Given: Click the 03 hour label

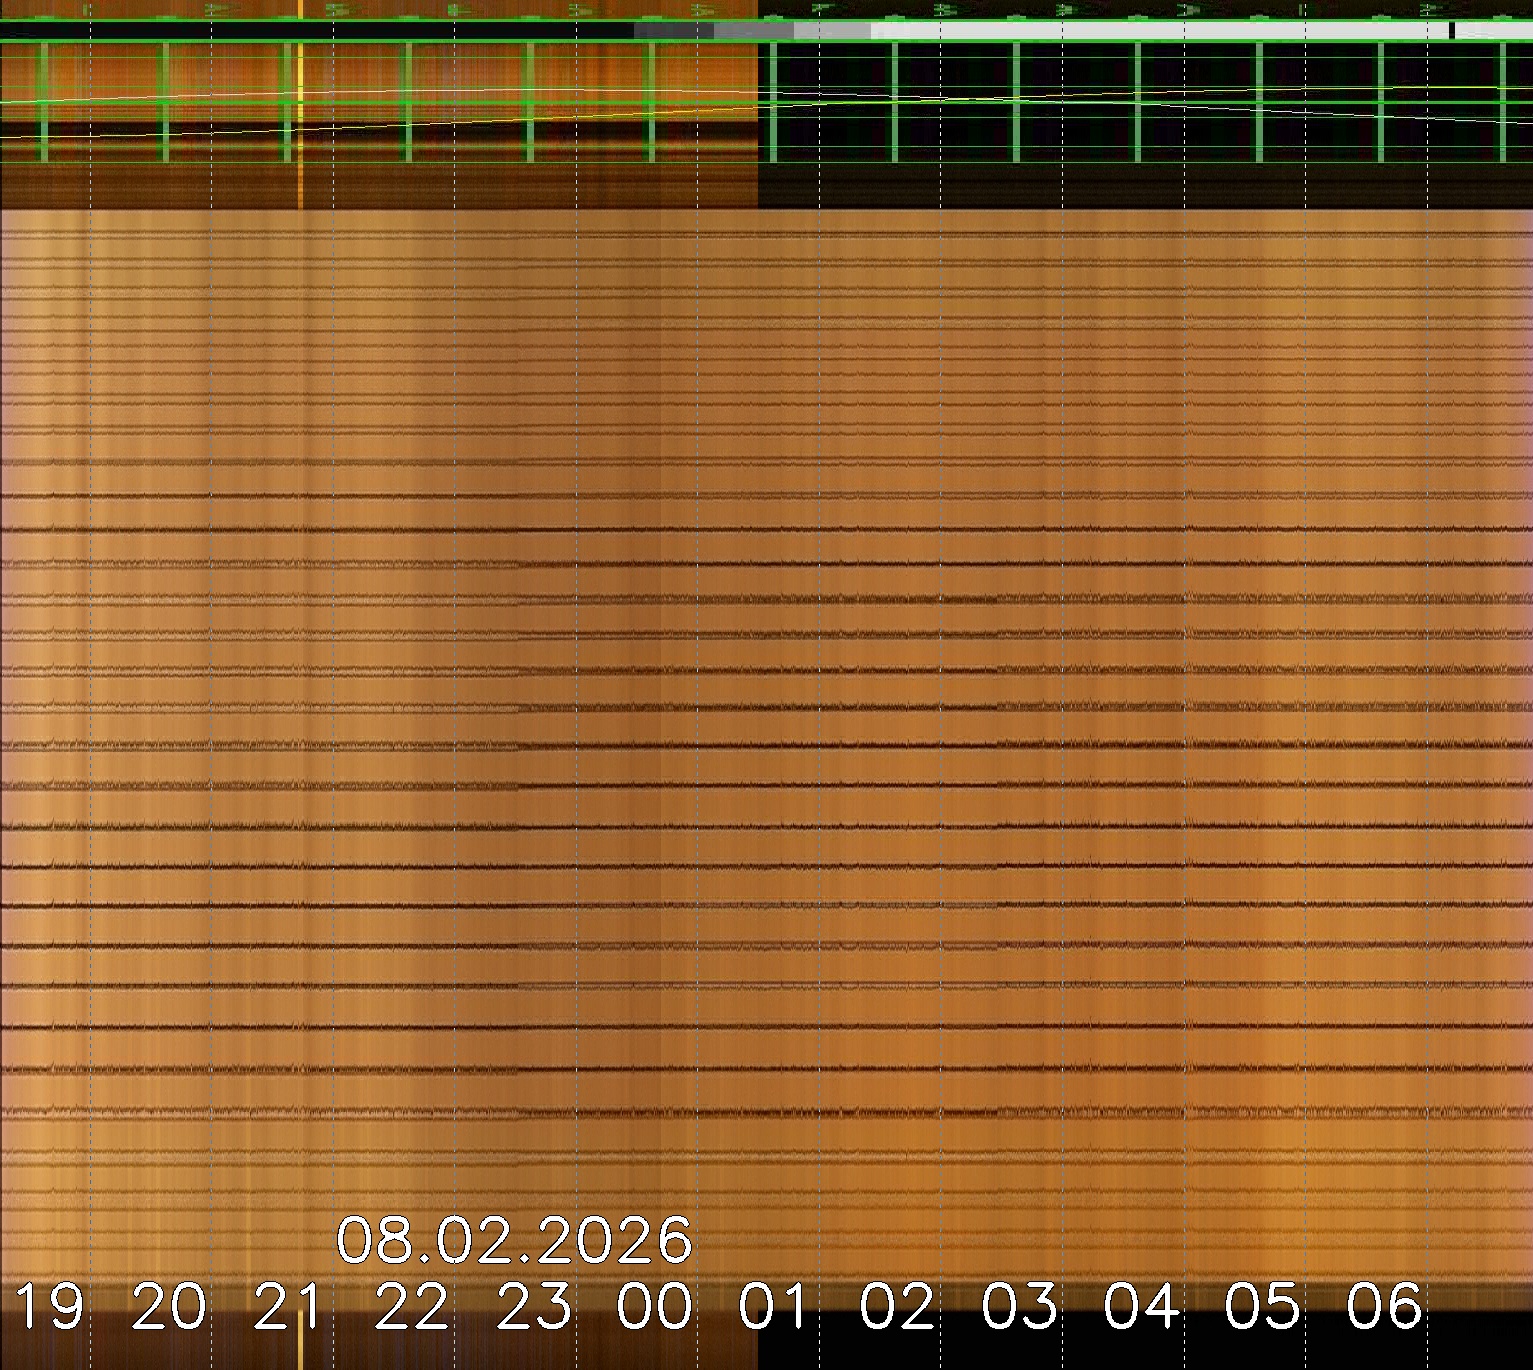Looking at the screenshot, I should pyautogui.click(x=1019, y=1307).
